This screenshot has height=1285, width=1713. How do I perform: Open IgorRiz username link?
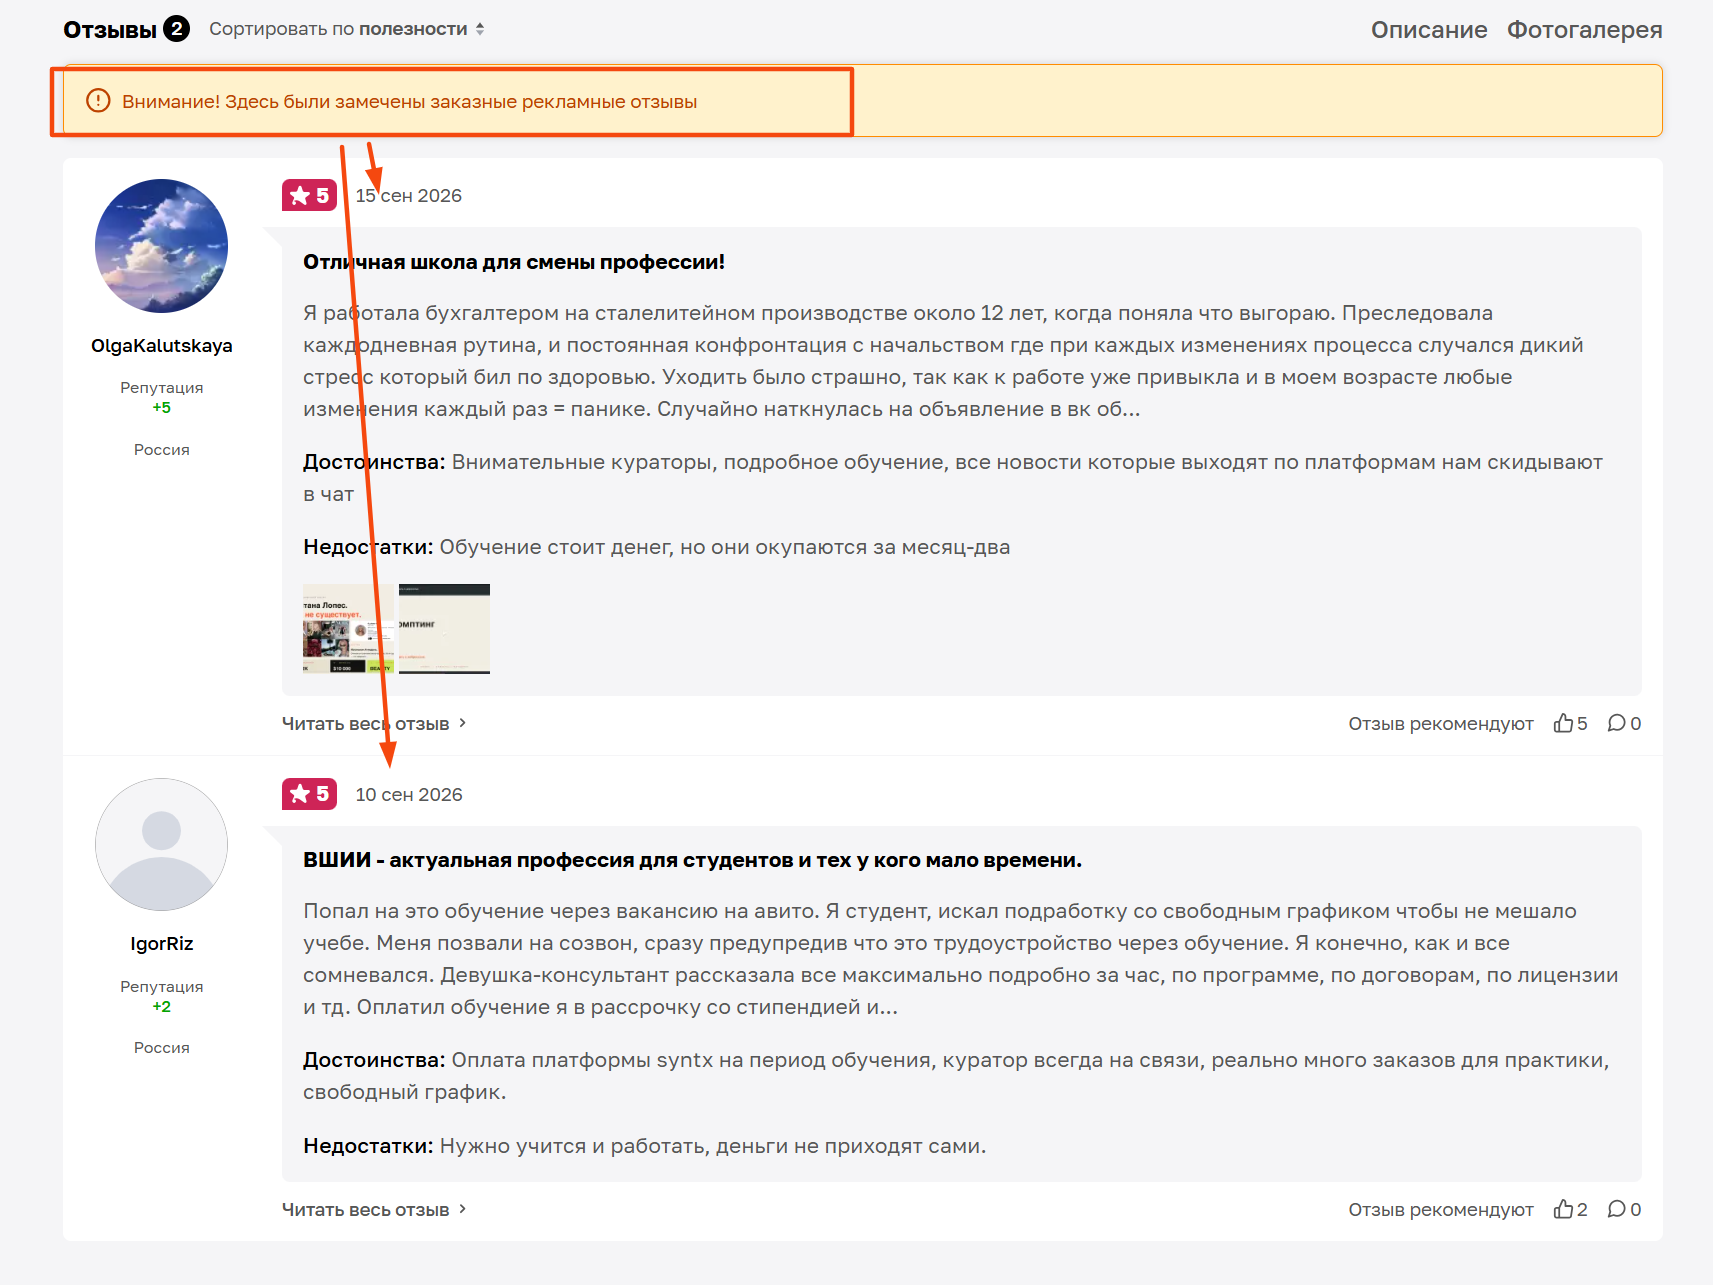(x=161, y=943)
